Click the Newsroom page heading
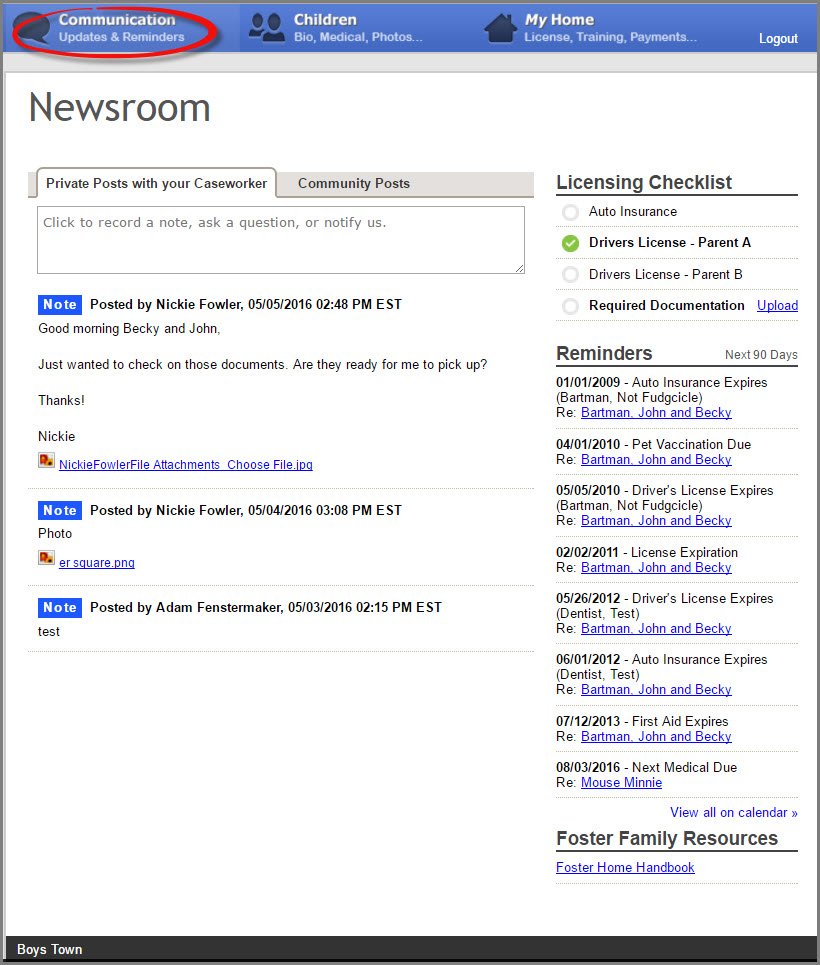 [x=120, y=107]
